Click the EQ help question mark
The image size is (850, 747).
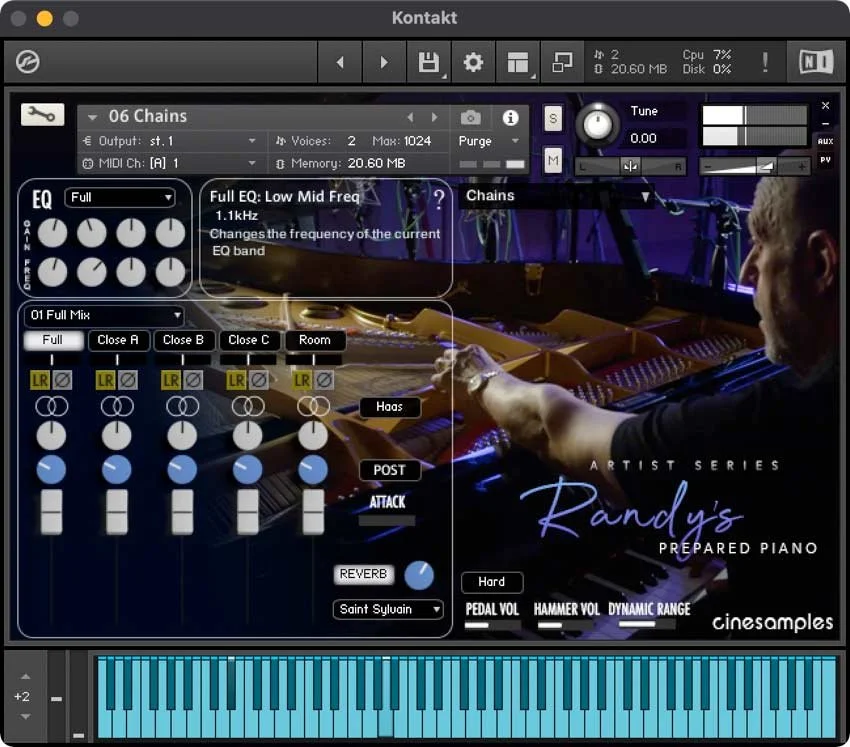click(438, 198)
